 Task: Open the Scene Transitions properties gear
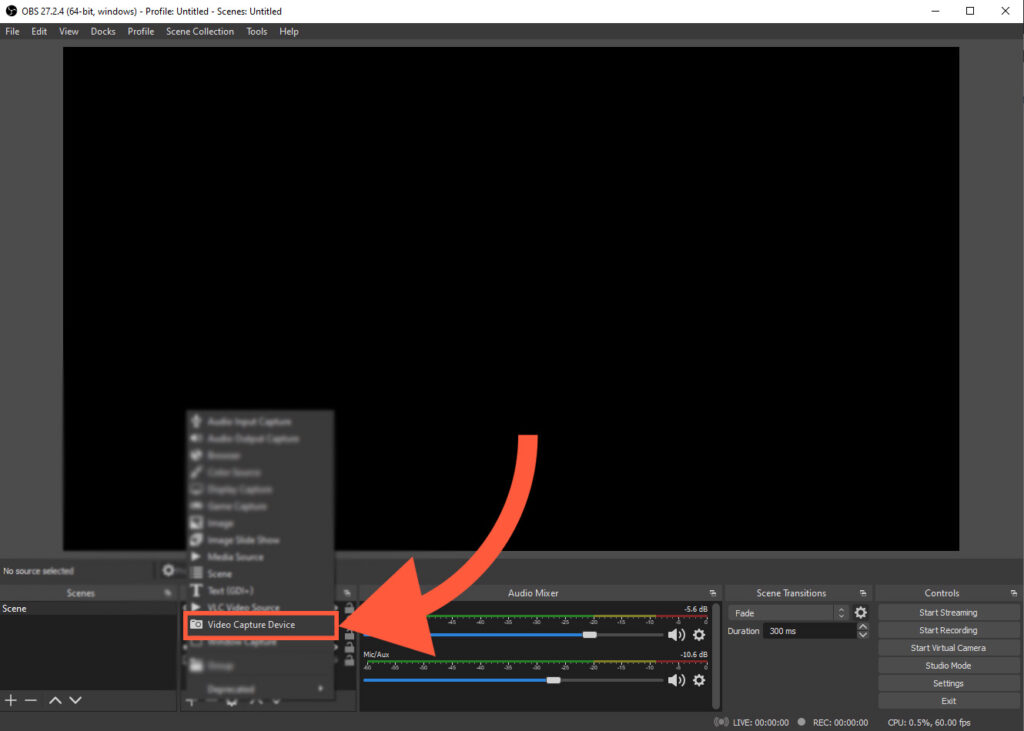[x=860, y=612]
